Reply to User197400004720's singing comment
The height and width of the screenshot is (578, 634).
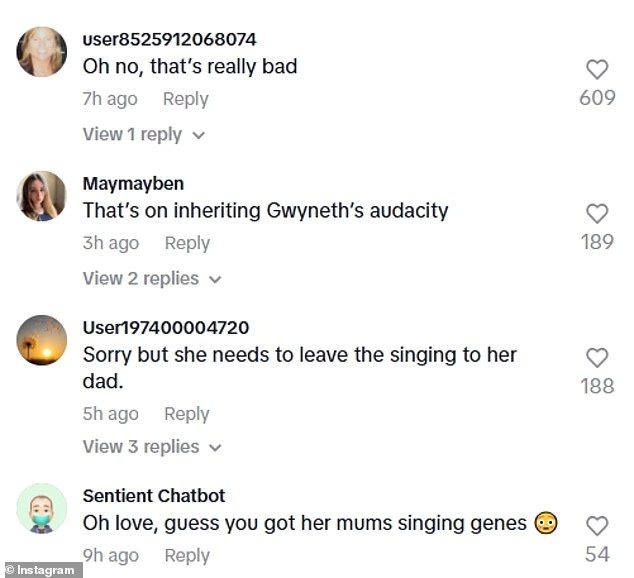187,414
